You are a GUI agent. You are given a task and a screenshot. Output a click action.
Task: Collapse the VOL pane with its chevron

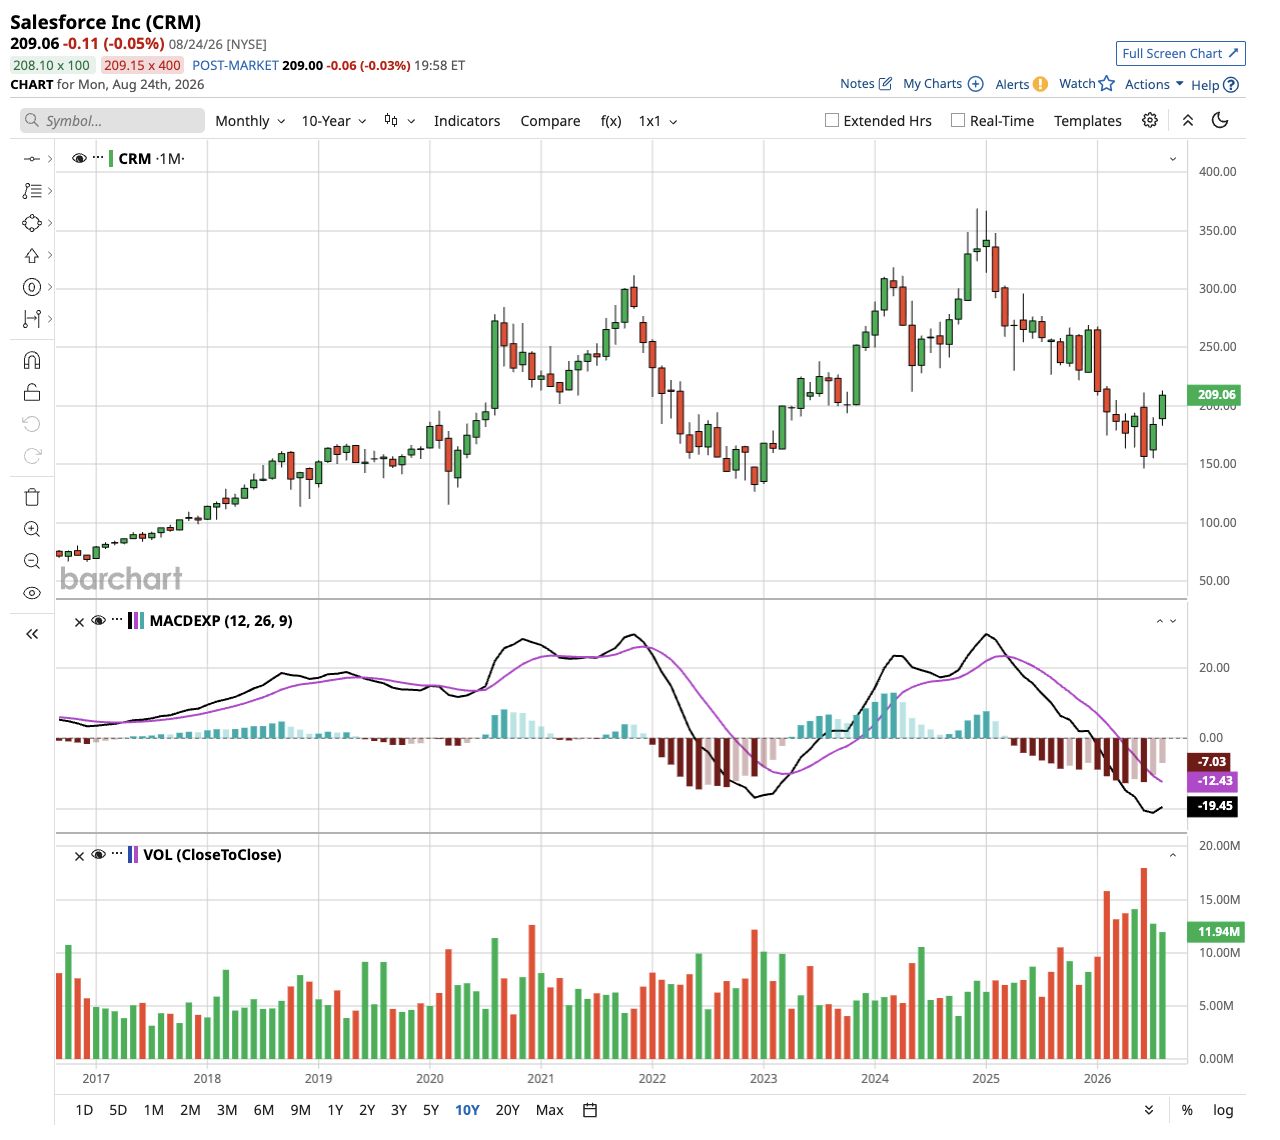click(x=1173, y=855)
